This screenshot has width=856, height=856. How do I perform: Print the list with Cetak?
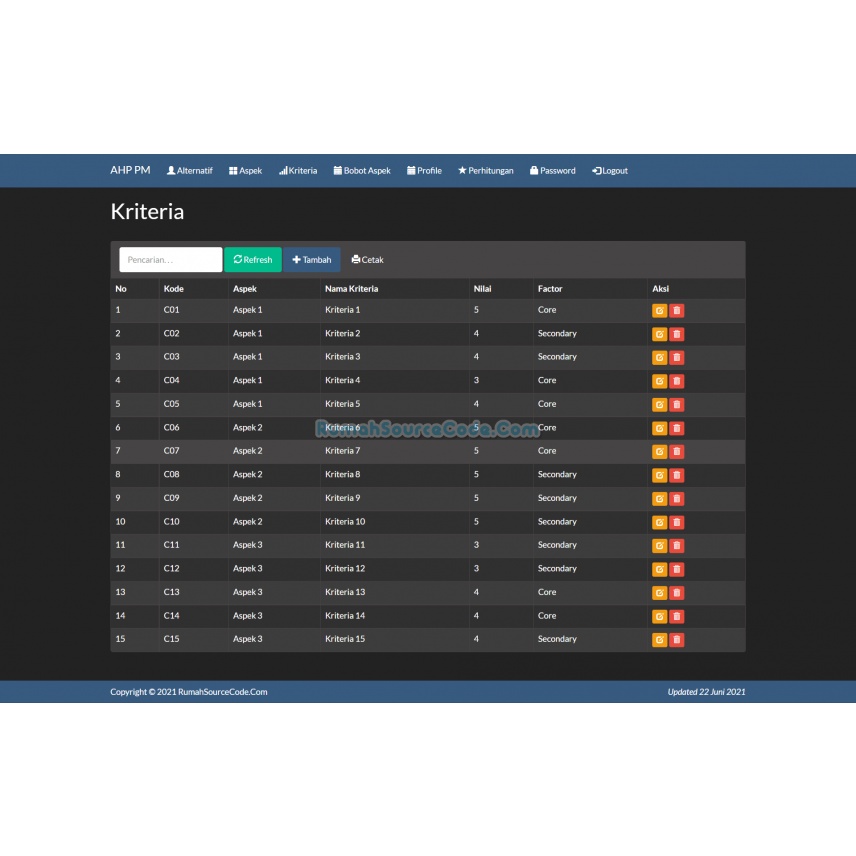pos(367,260)
